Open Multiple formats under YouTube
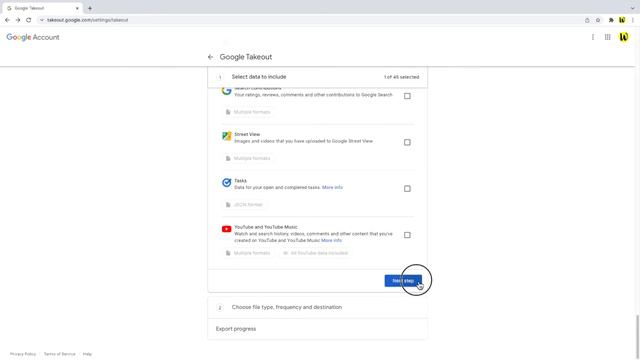Viewport: 640px width, 360px height. tap(248, 253)
